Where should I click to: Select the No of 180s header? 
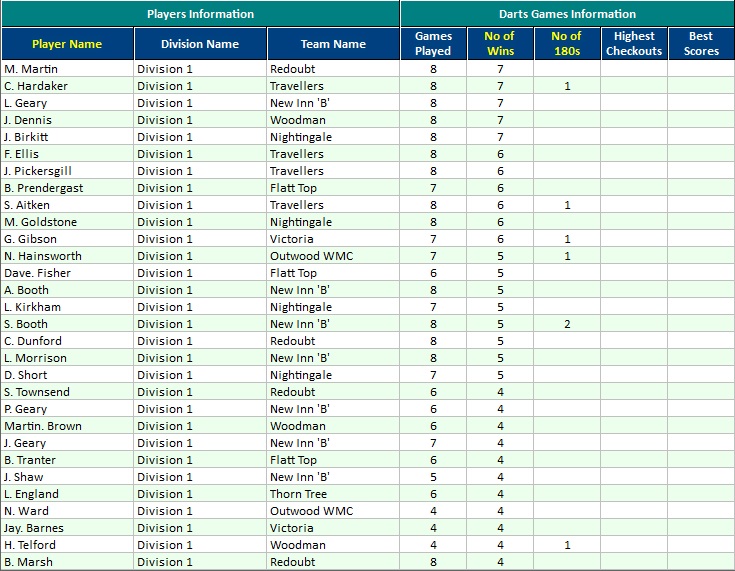[566, 44]
